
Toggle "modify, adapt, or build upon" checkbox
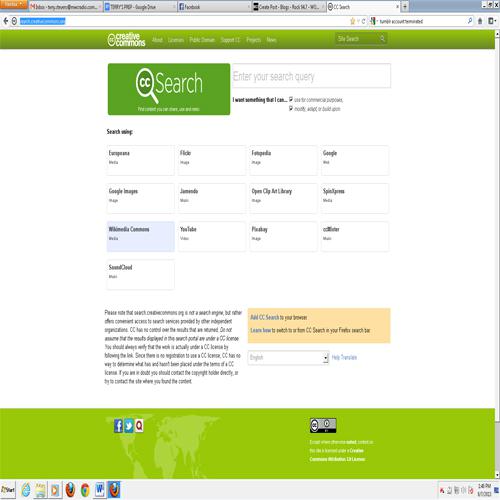291,108
